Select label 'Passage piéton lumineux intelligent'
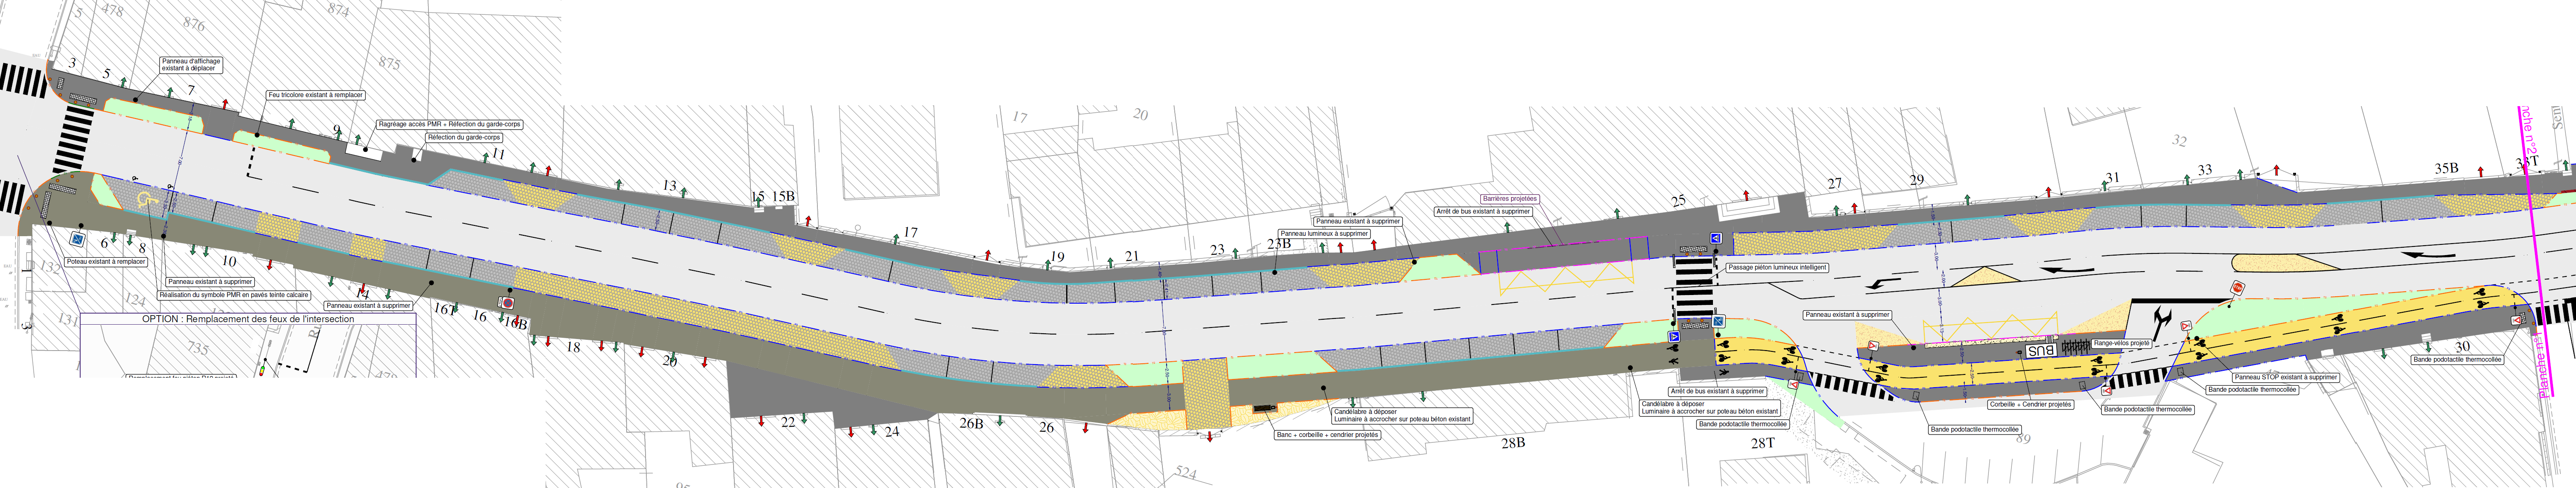Viewport: 2576px width, 488px height. (1777, 268)
